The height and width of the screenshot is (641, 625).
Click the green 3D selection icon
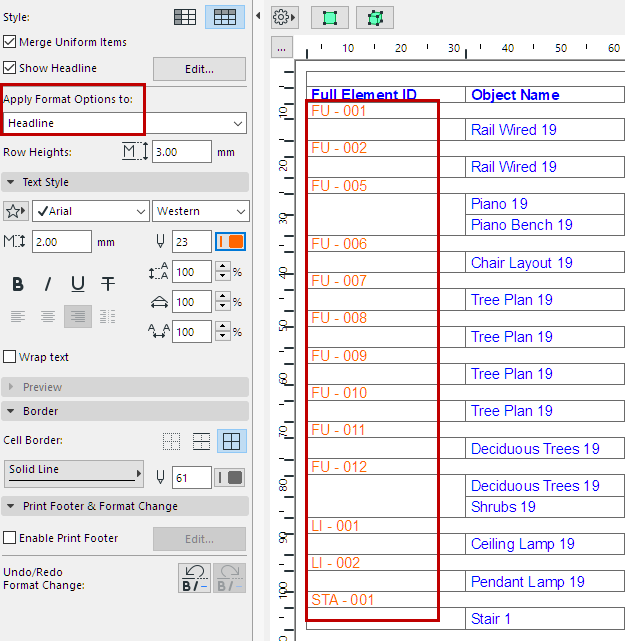point(375,18)
